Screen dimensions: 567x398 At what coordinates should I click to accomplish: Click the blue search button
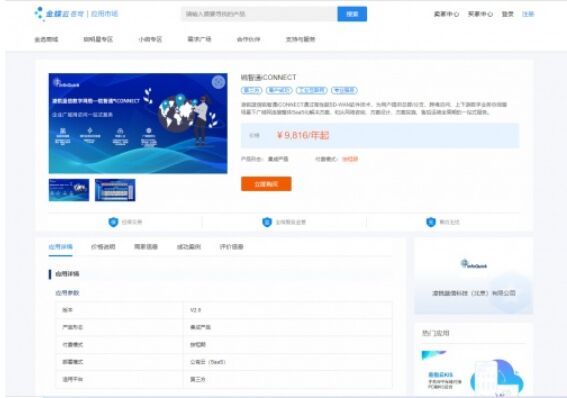(352, 14)
